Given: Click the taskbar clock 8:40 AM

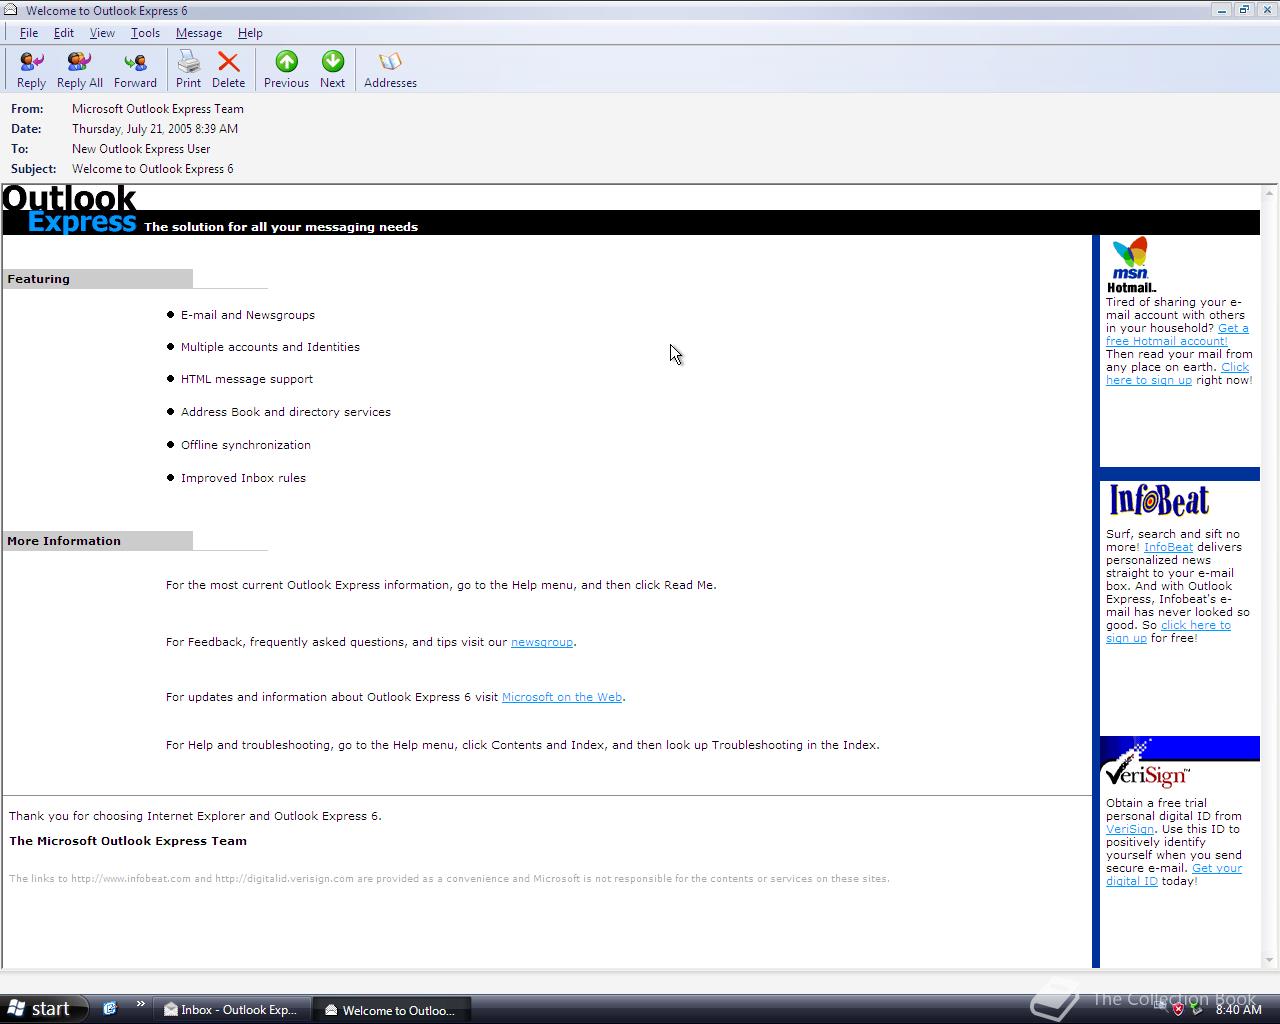Looking at the screenshot, I should [1238, 1010].
